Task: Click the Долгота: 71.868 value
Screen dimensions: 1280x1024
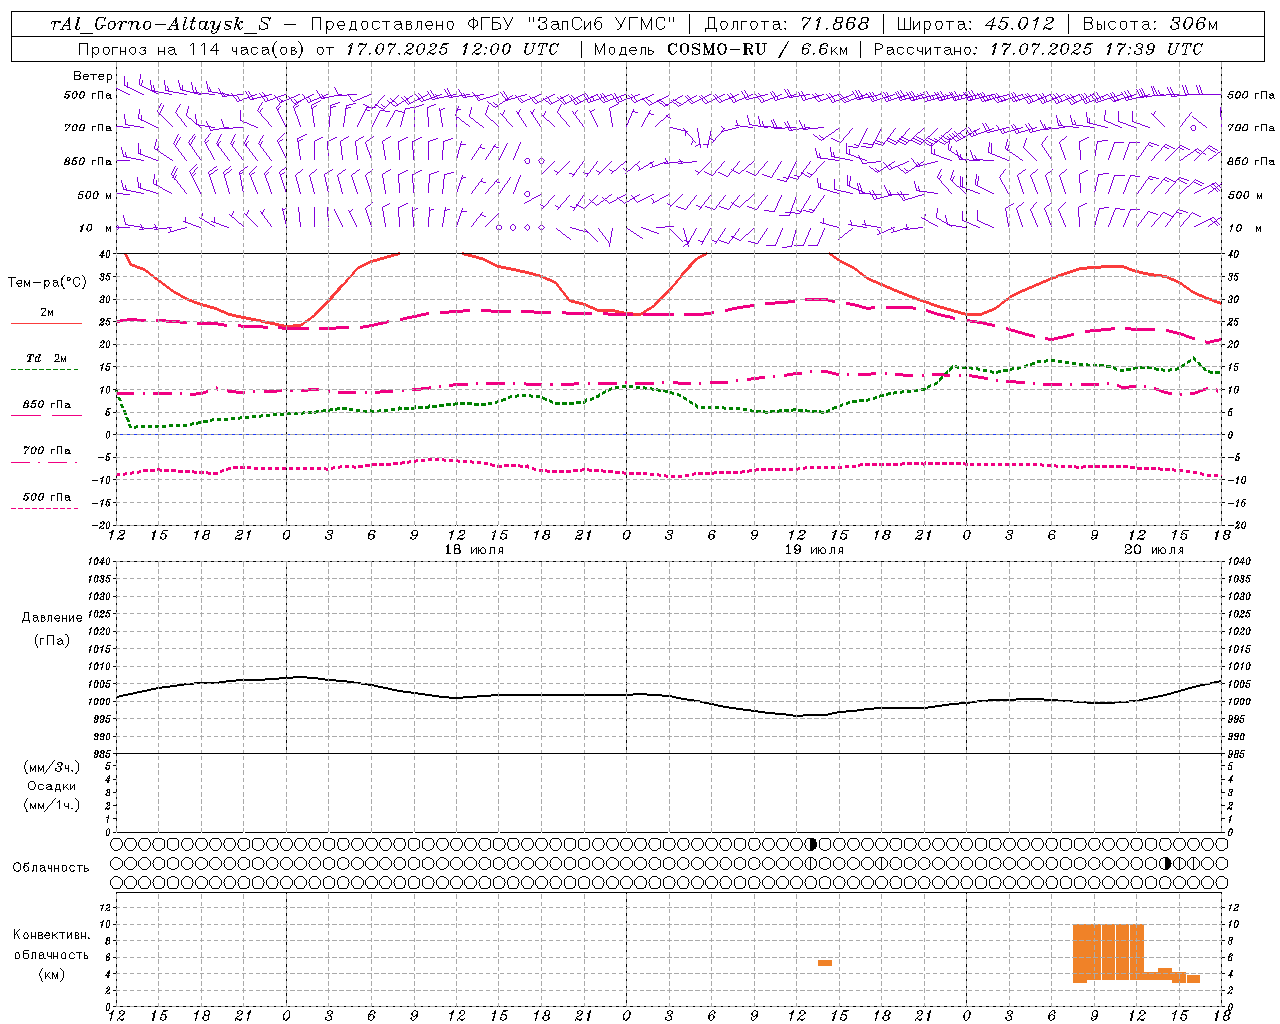Action: click(x=787, y=24)
